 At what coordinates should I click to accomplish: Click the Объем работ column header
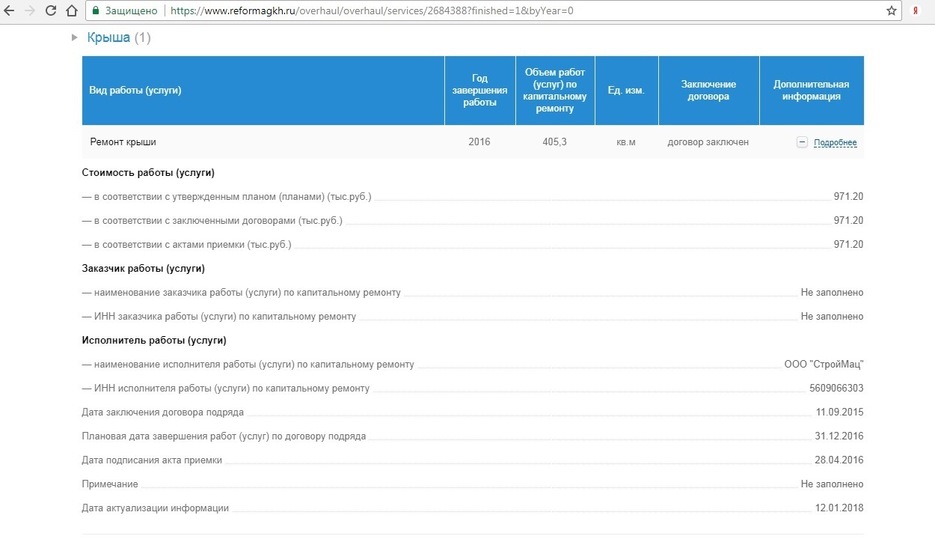(555, 90)
